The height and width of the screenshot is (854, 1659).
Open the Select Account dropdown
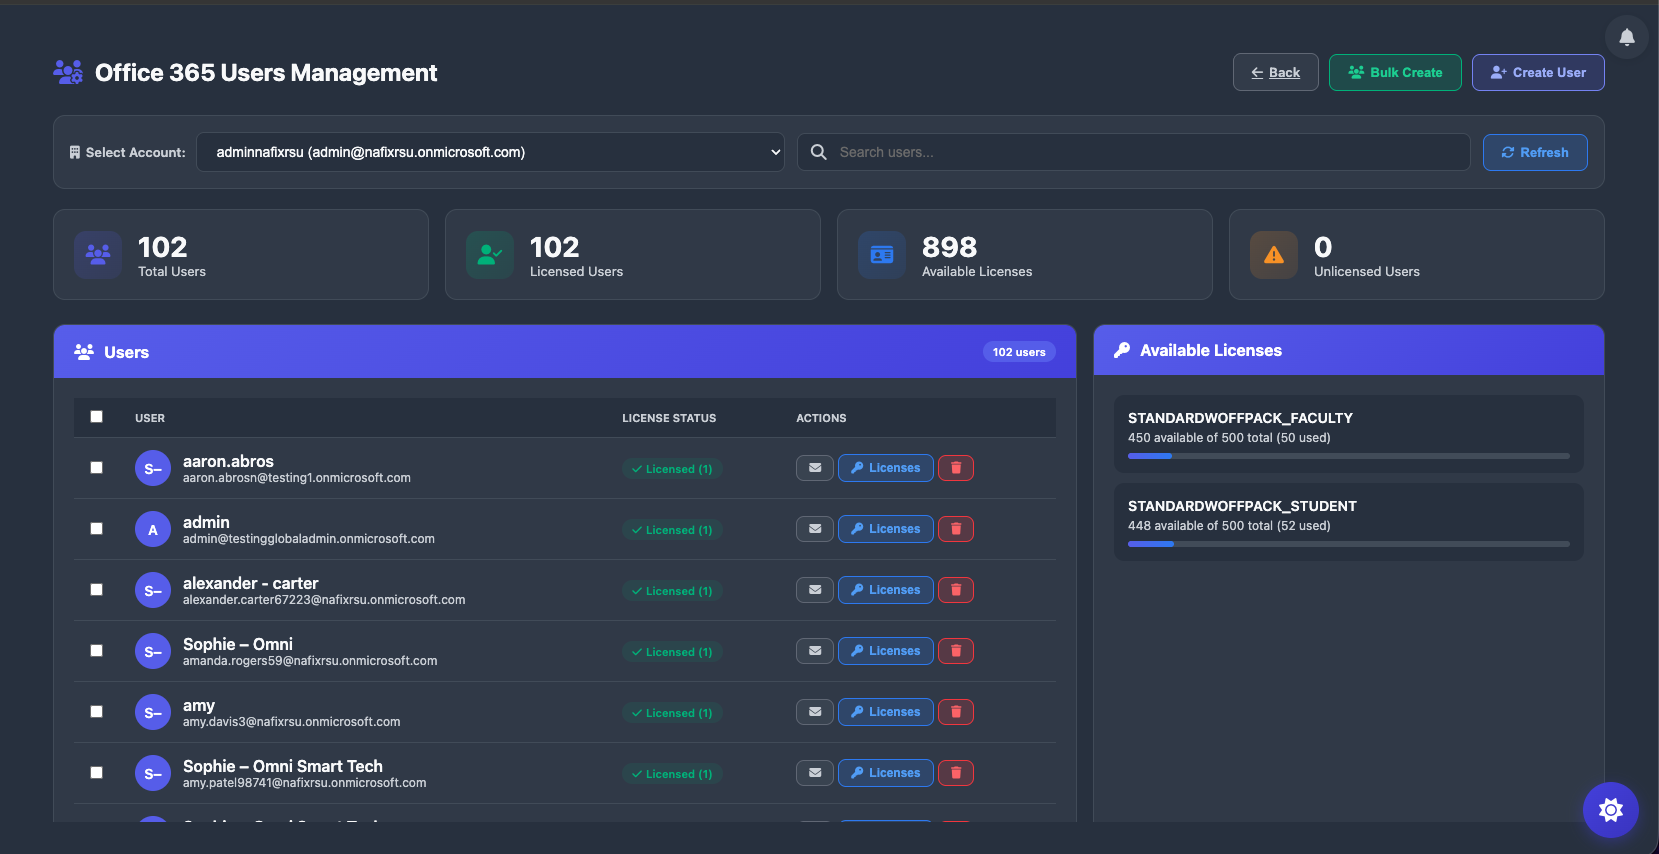[x=490, y=152]
